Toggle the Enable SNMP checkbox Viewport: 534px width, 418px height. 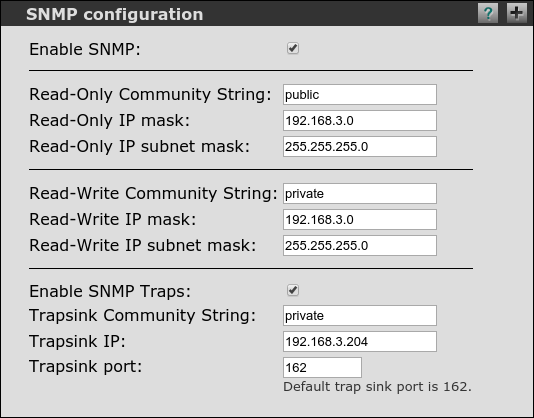click(x=293, y=48)
